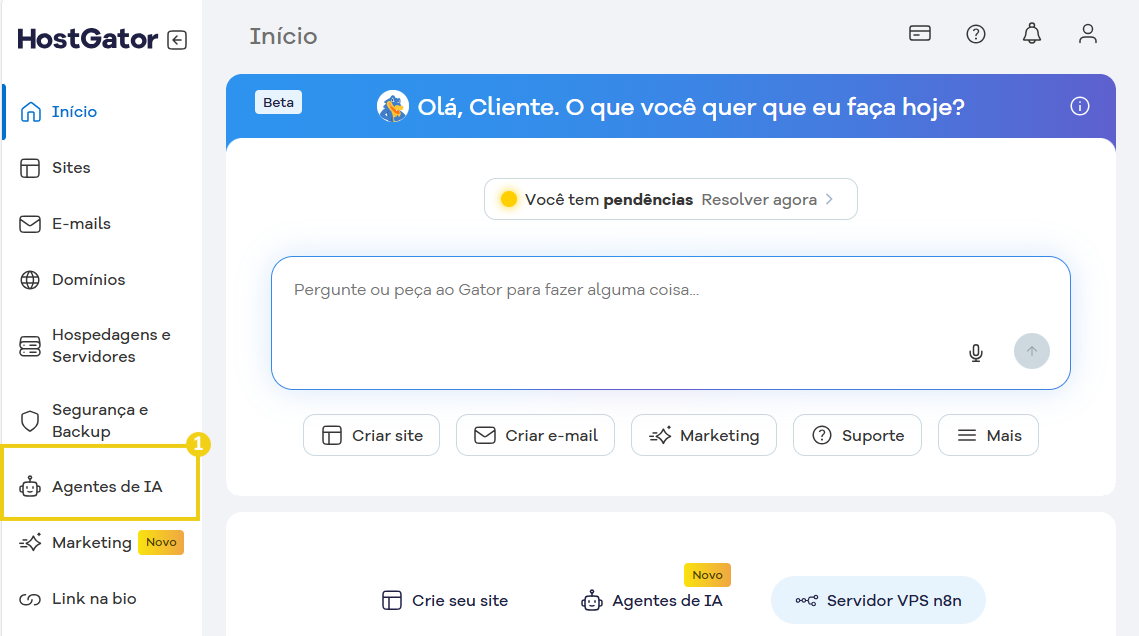Click the Gator avatar in the blue banner
The width and height of the screenshot is (1139, 636).
point(393,105)
